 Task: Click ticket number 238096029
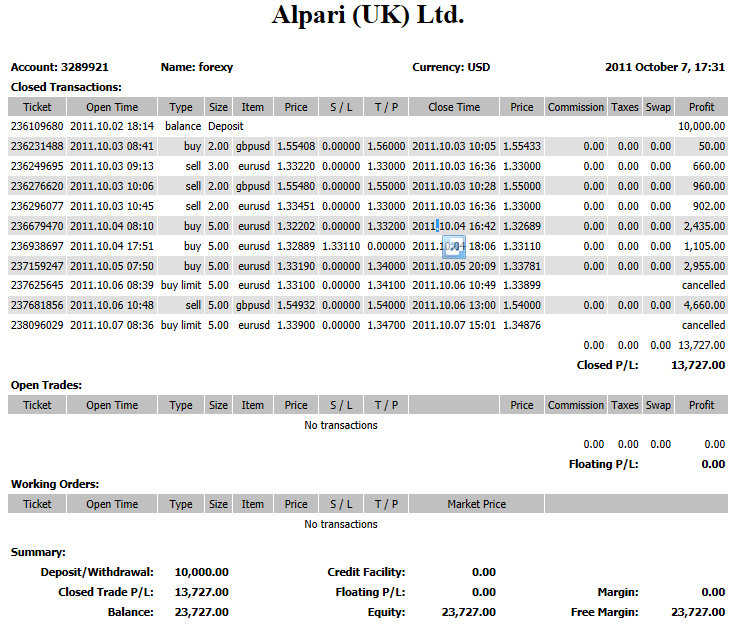[x=37, y=325]
